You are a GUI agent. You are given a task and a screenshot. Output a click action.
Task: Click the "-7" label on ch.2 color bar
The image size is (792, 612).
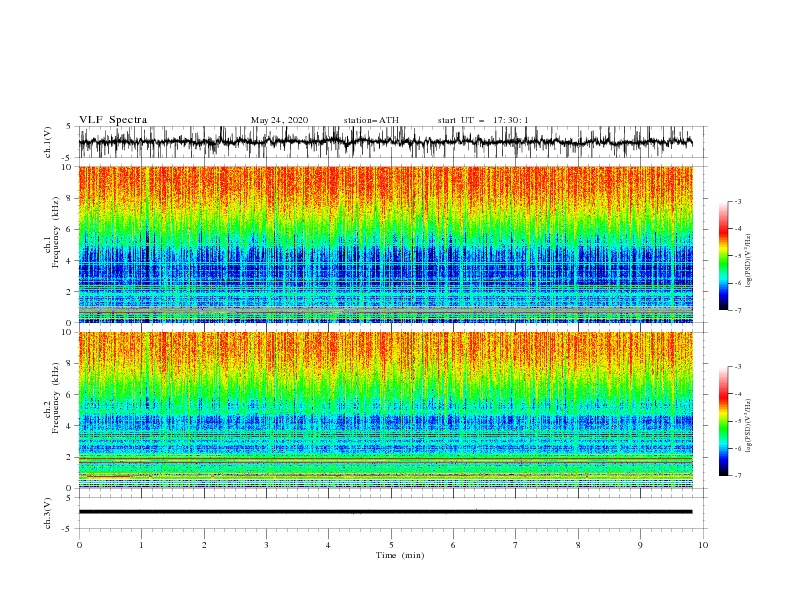click(x=738, y=476)
